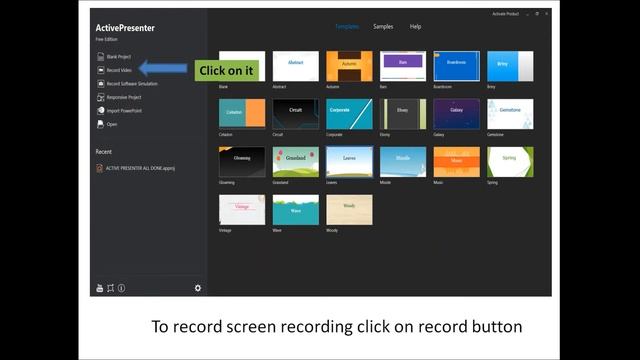The image size is (640, 360).
Task: Choose the Galaxy template thumbnail
Action: point(456,114)
